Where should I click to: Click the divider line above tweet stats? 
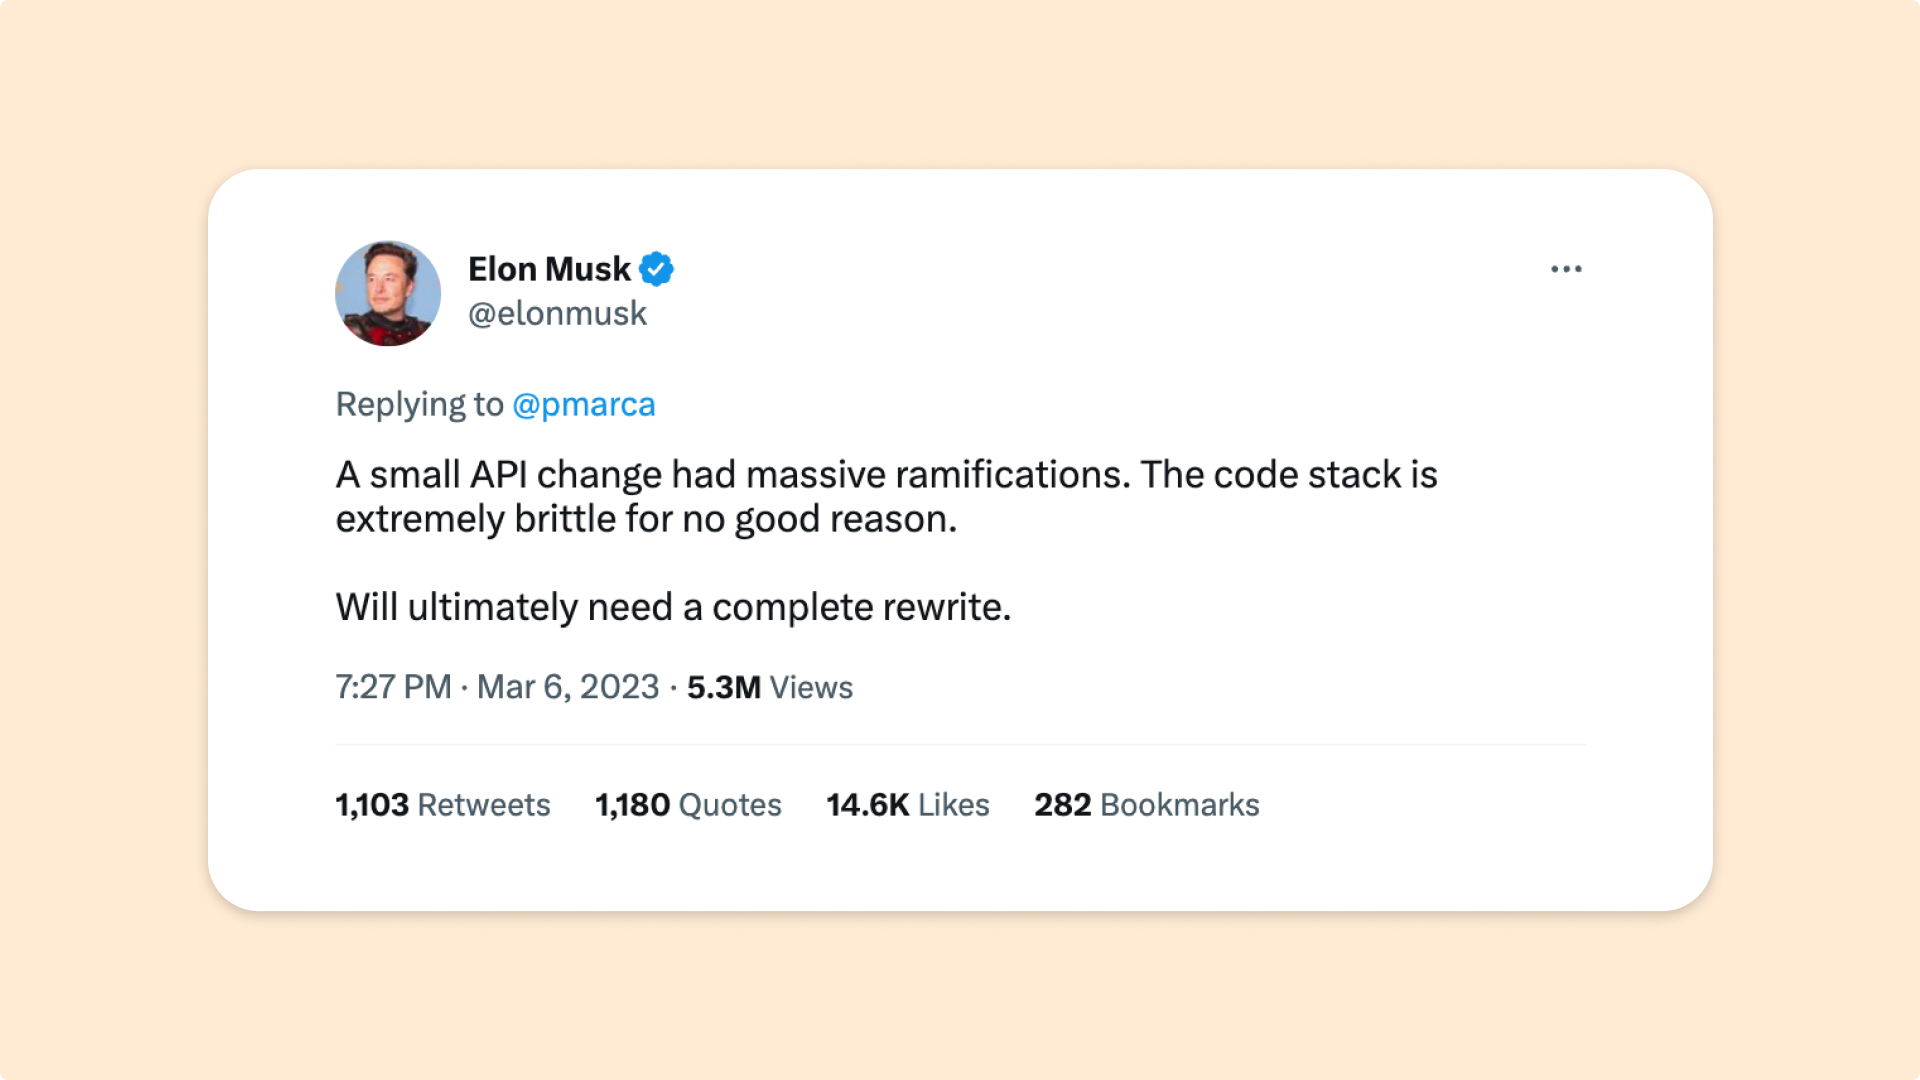point(960,745)
